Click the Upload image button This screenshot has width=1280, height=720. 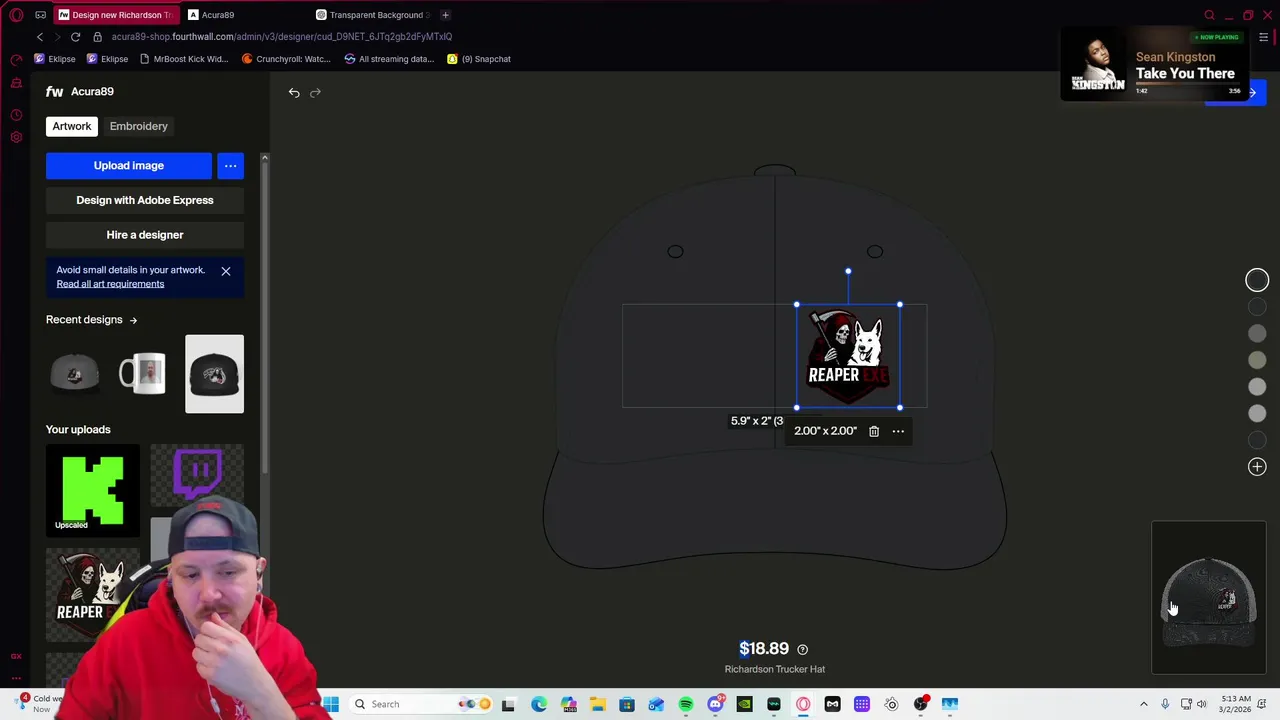pyautogui.click(x=129, y=166)
